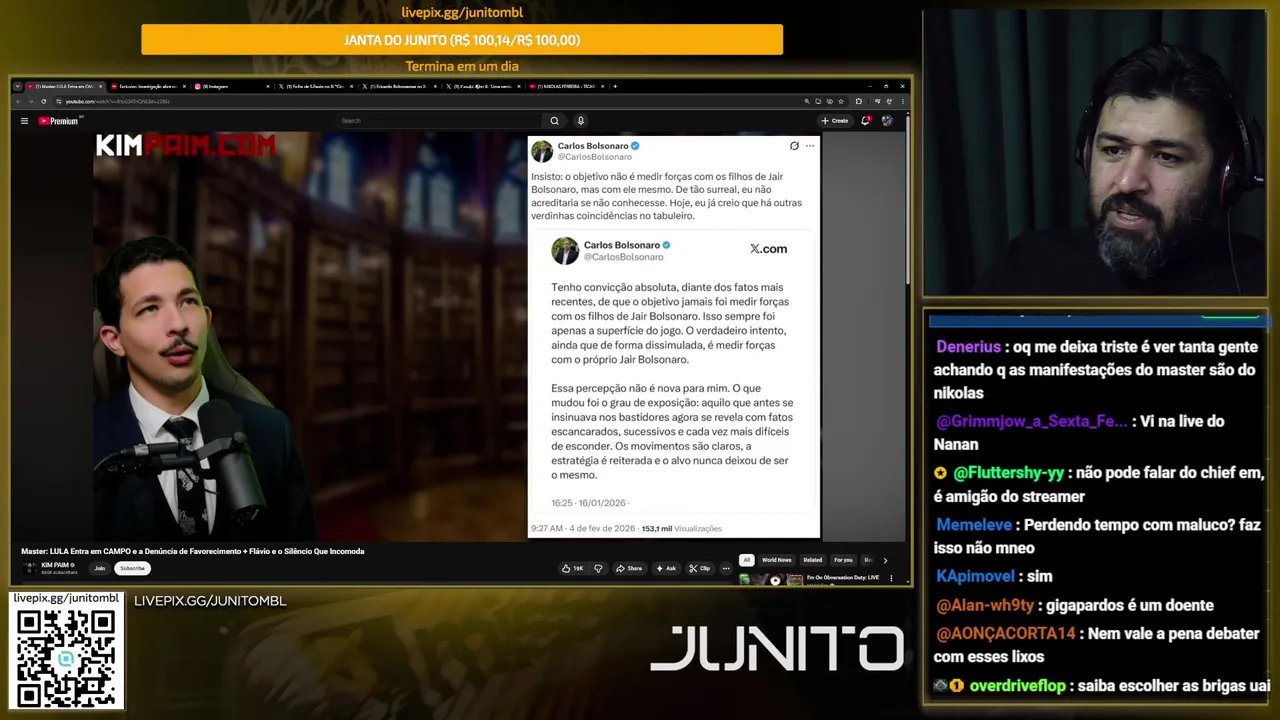The width and height of the screenshot is (1280, 720).
Task: Click the 153,1 mil Visualizações count
Action: (x=681, y=528)
